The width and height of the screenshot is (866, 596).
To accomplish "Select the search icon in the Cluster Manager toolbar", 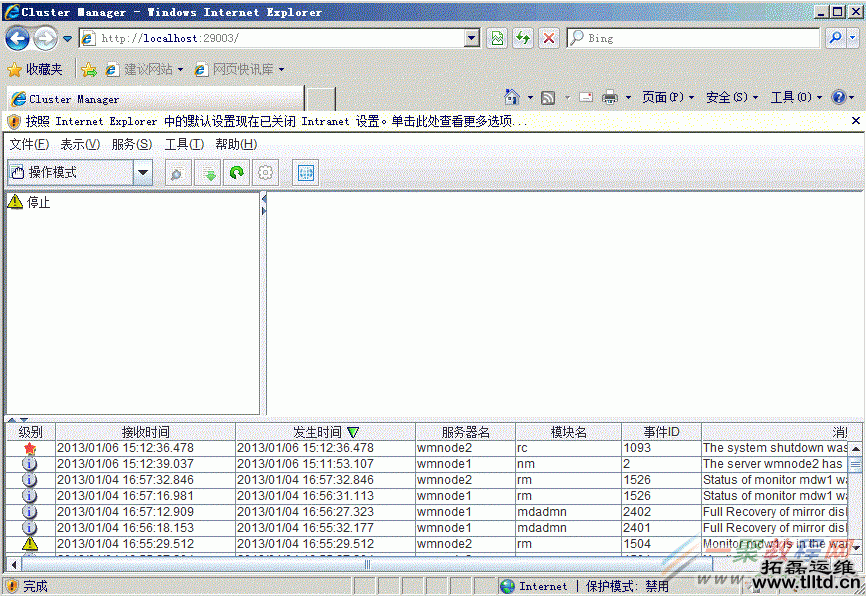I will pos(176,172).
